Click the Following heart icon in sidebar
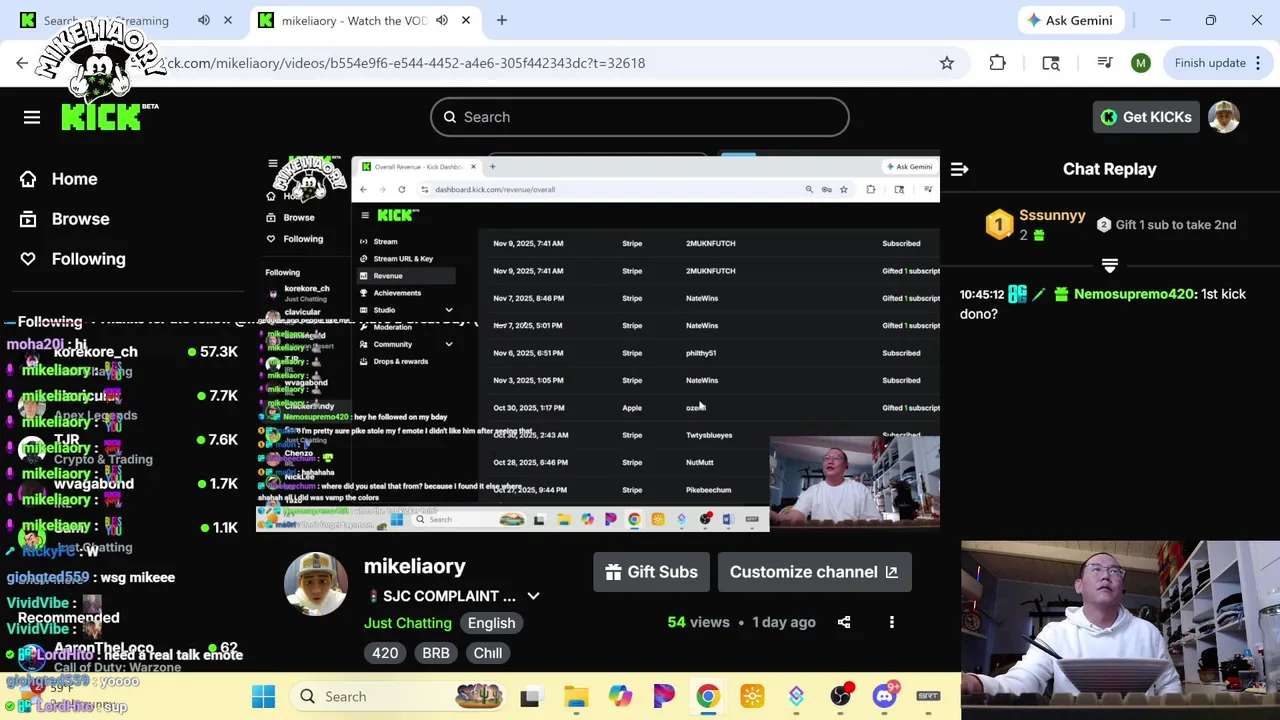Viewport: 1280px width, 720px height. (28, 259)
